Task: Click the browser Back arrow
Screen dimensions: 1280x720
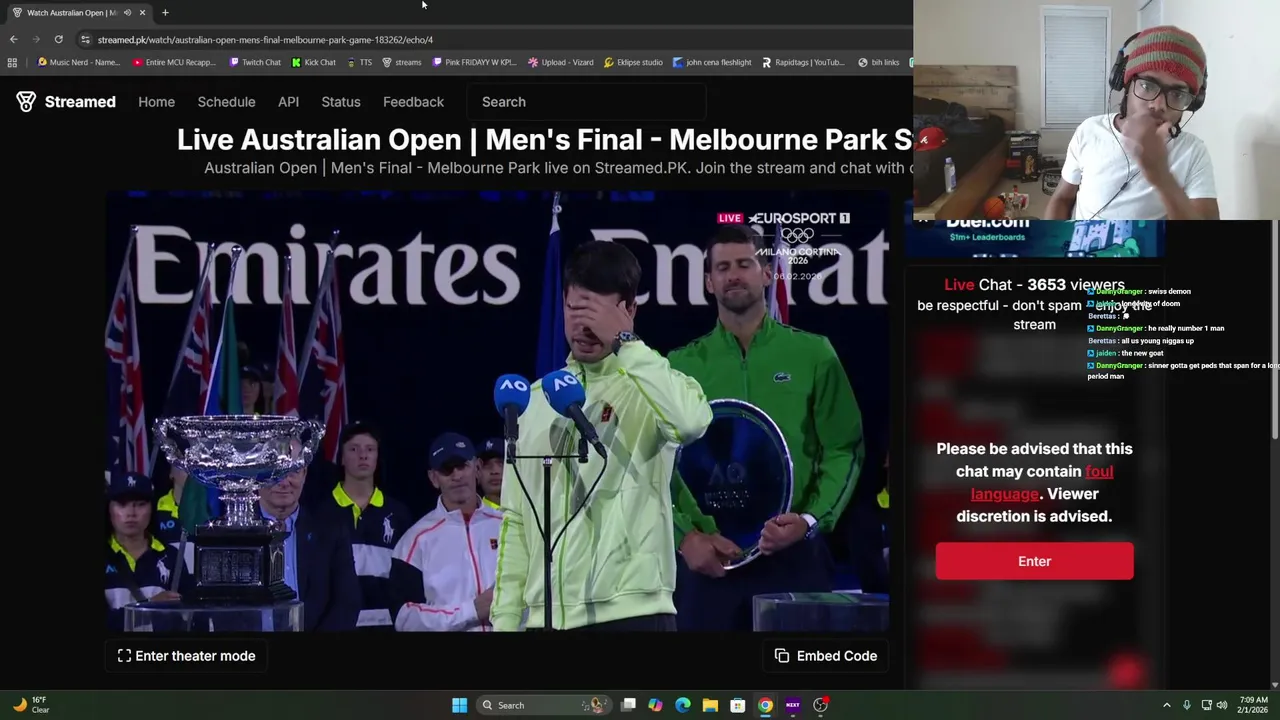Action: tap(13, 39)
